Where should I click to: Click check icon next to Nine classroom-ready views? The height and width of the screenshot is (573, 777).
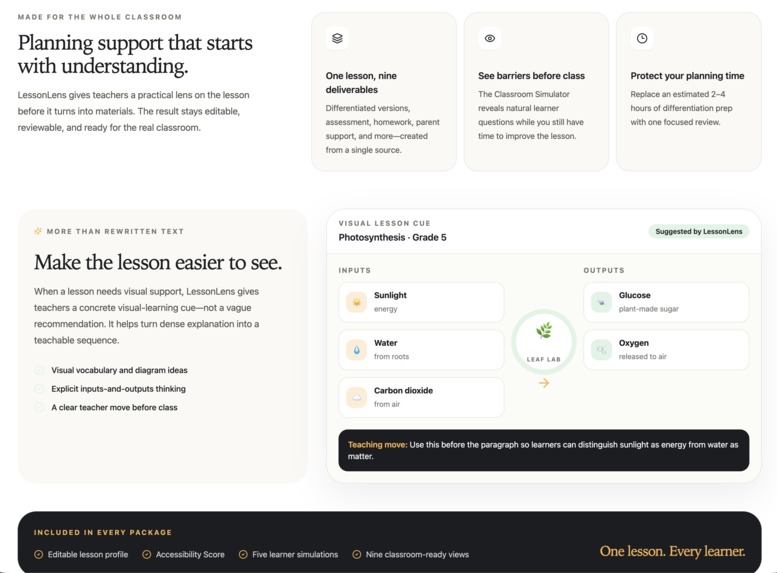tap(356, 555)
